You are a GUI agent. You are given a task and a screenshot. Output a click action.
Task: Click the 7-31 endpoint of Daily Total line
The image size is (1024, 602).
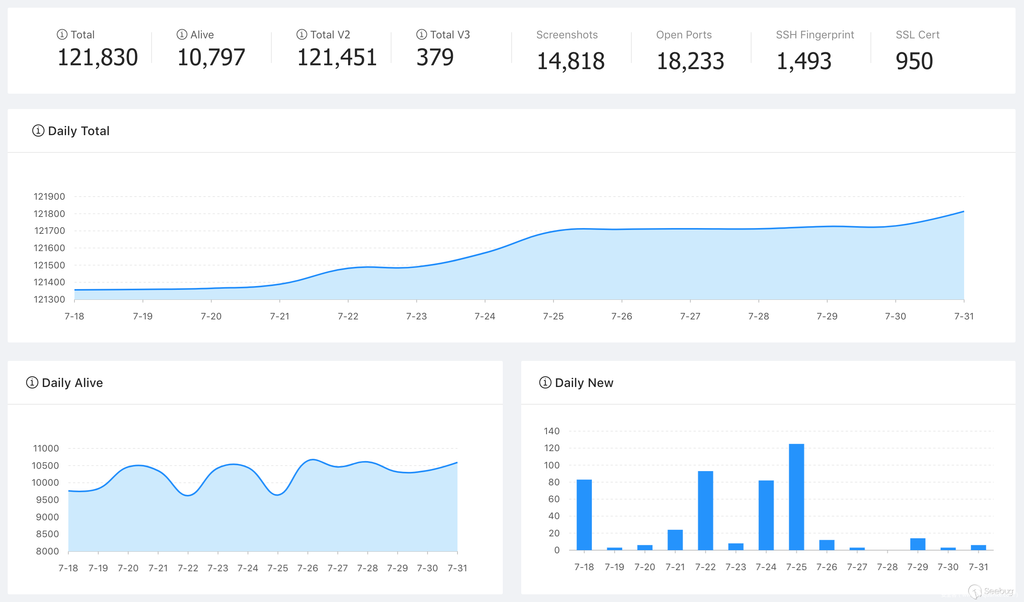click(x=963, y=211)
